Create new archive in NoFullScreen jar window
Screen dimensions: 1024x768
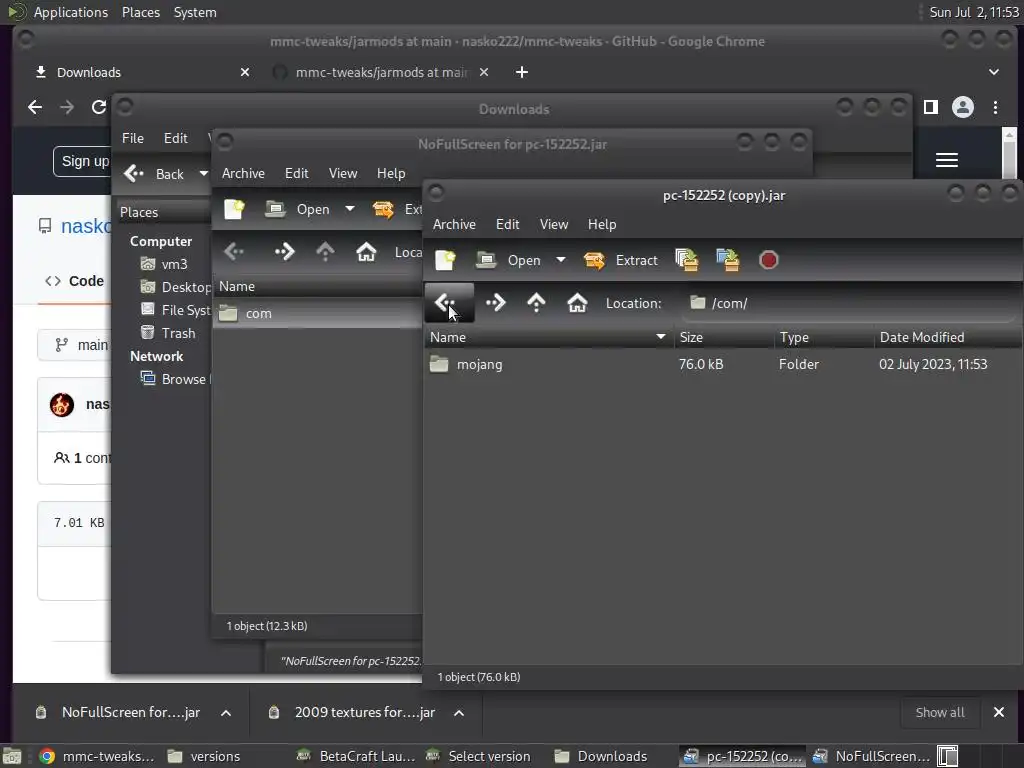234,209
